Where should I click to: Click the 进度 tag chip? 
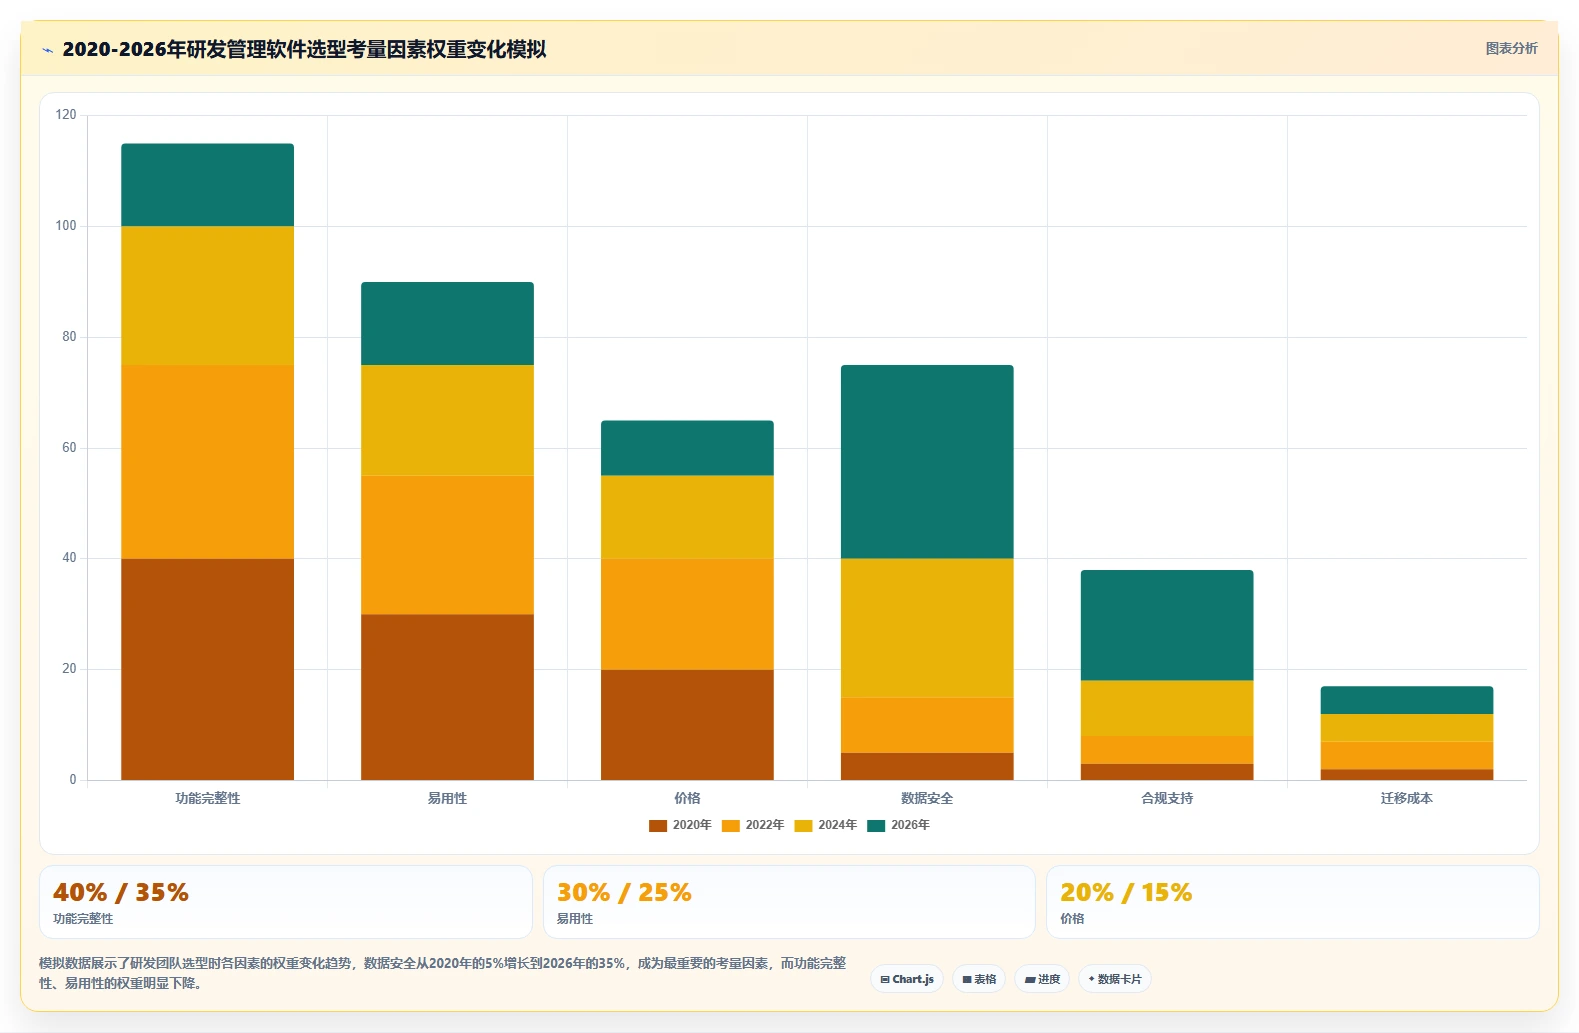[x=1042, y=979]
